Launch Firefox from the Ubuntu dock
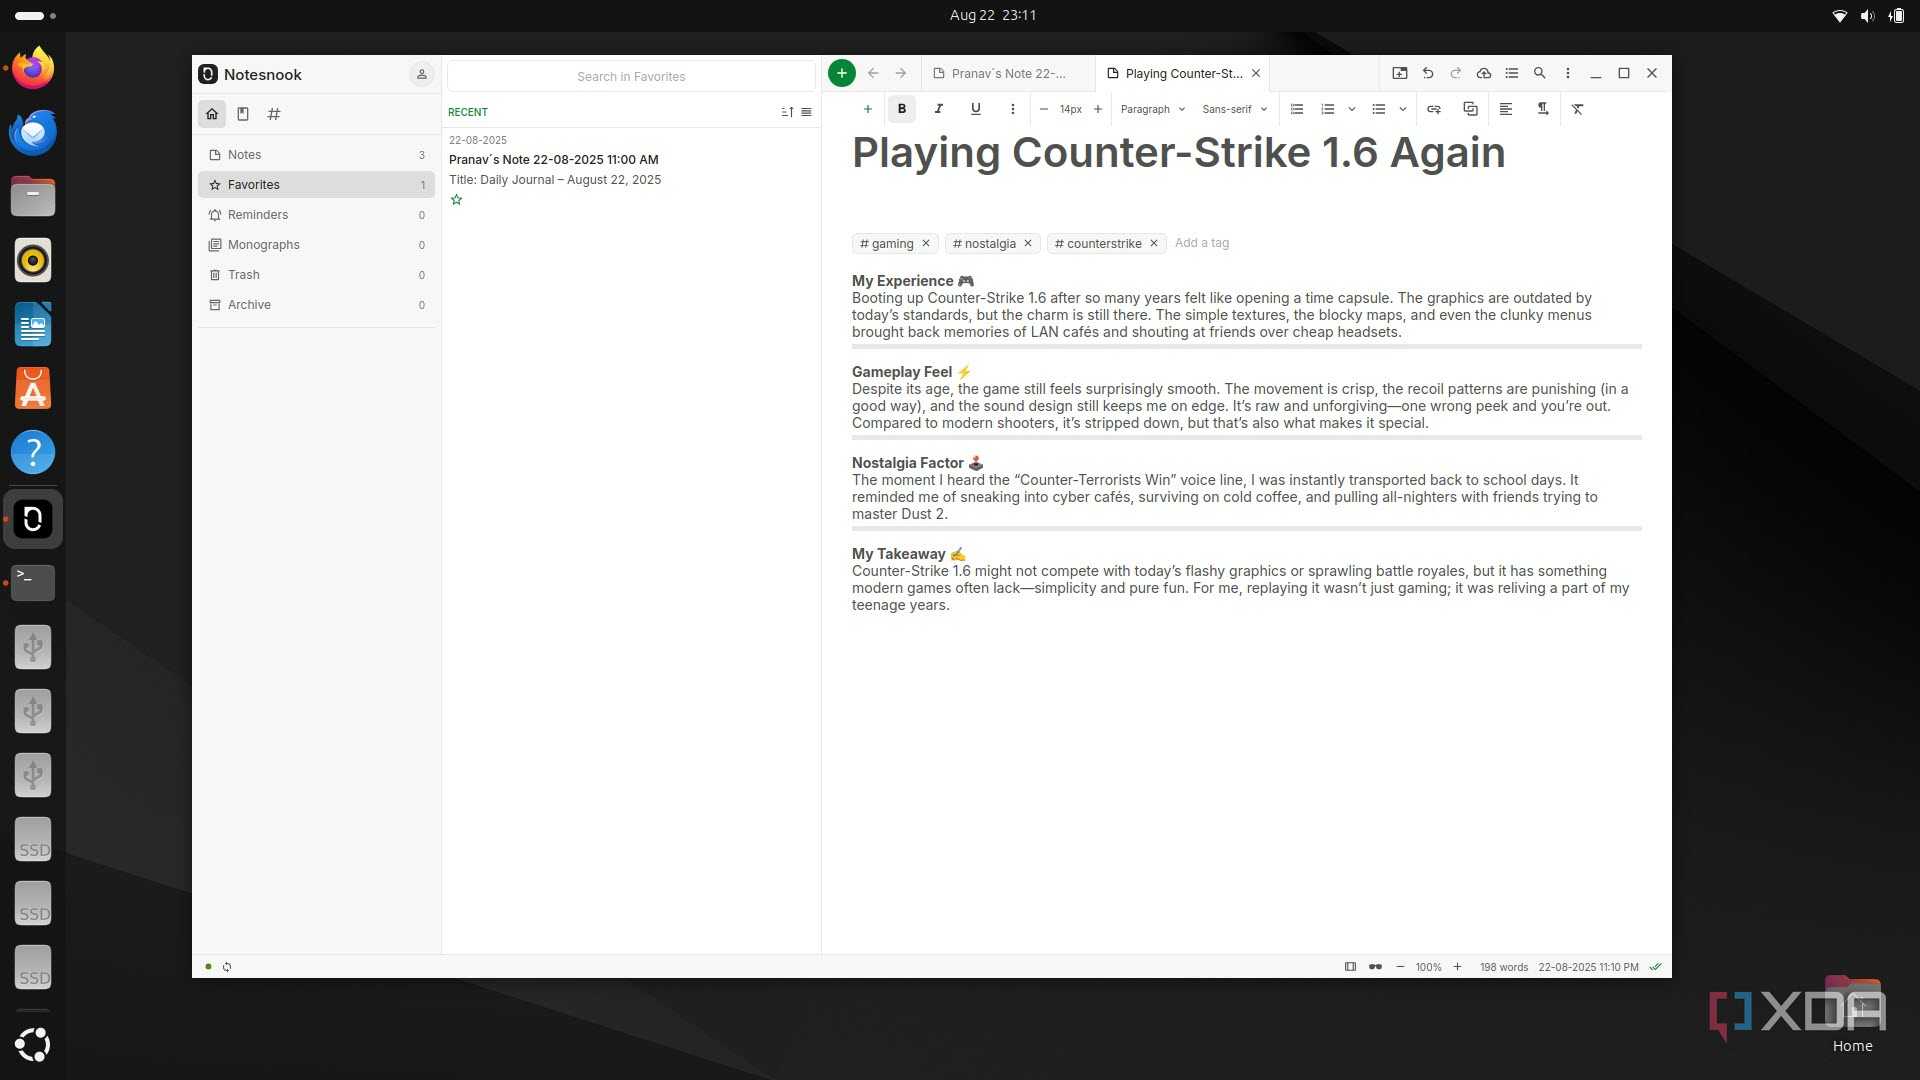 point(33,68)
